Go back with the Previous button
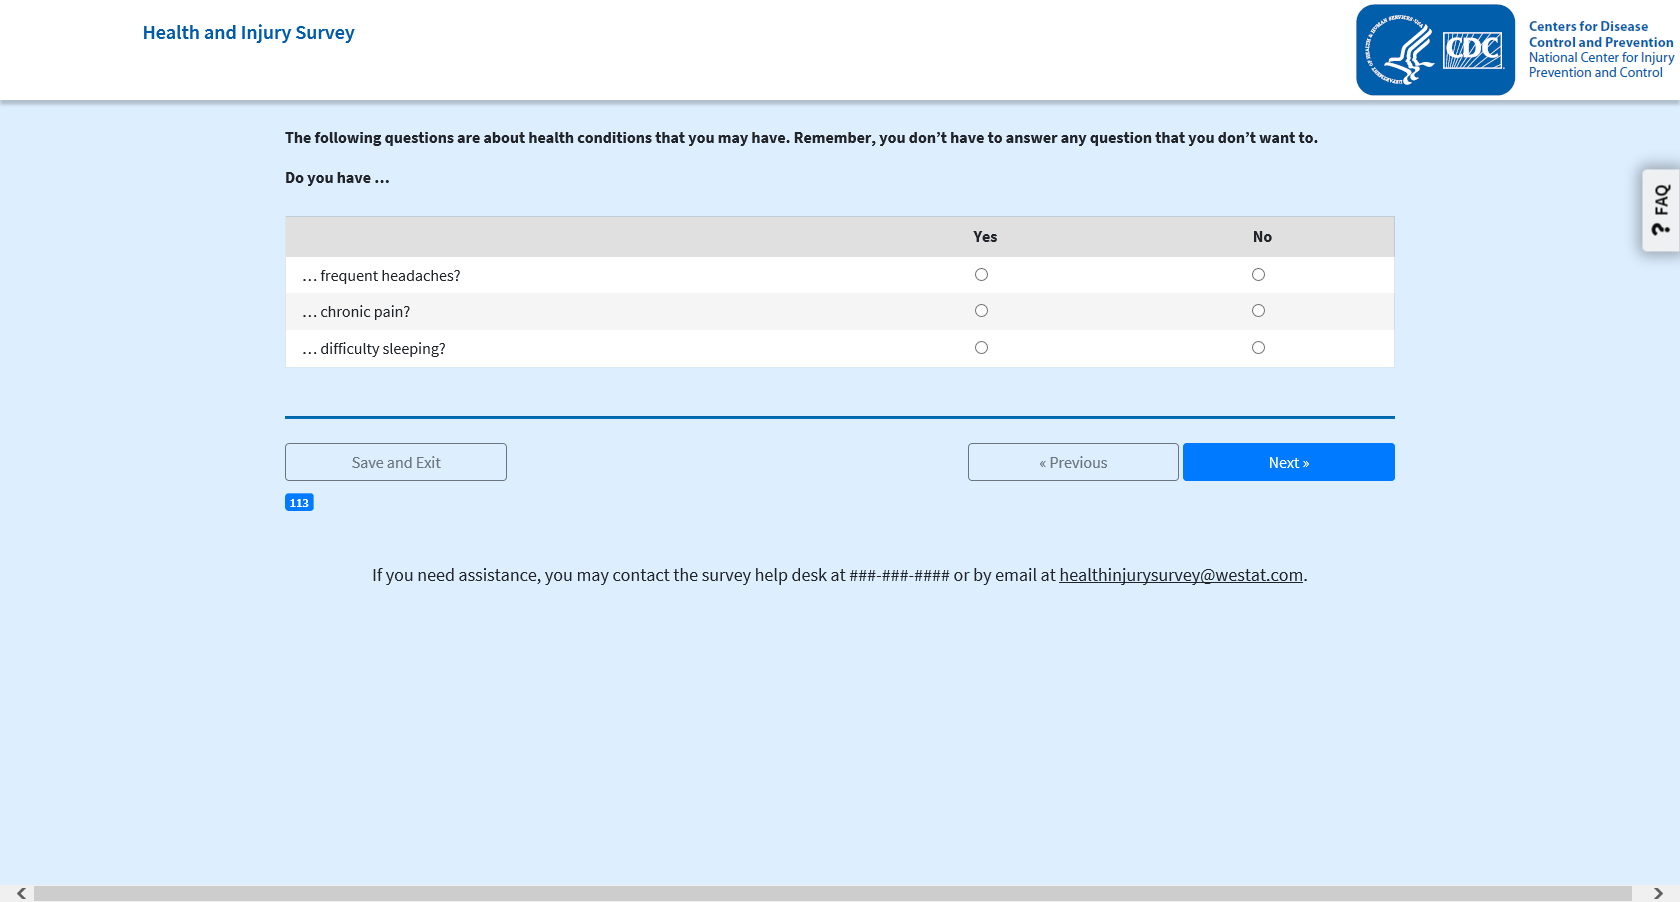This screenshot has height=902, width=1680. pyautogui.click(x=1073, y=462)
